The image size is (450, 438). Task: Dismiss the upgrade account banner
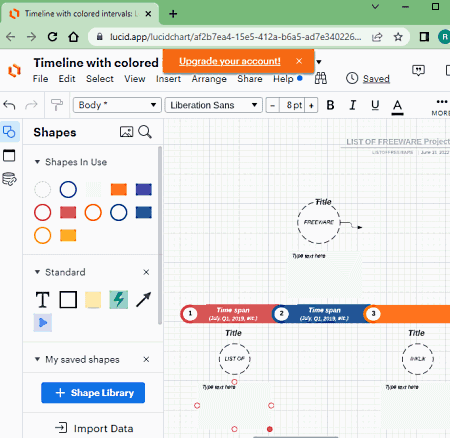299,61
